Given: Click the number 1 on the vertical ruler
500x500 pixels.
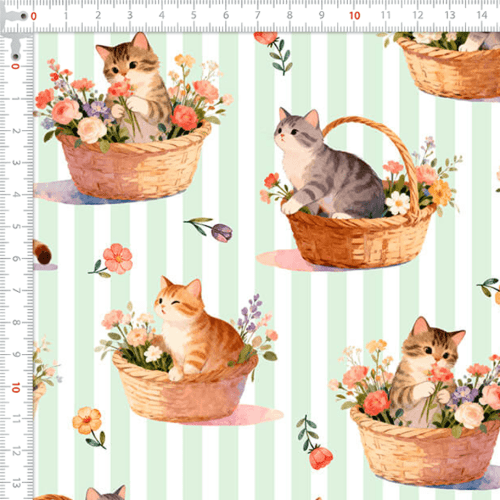Looking at the screenshot, I should coord(16,99).
